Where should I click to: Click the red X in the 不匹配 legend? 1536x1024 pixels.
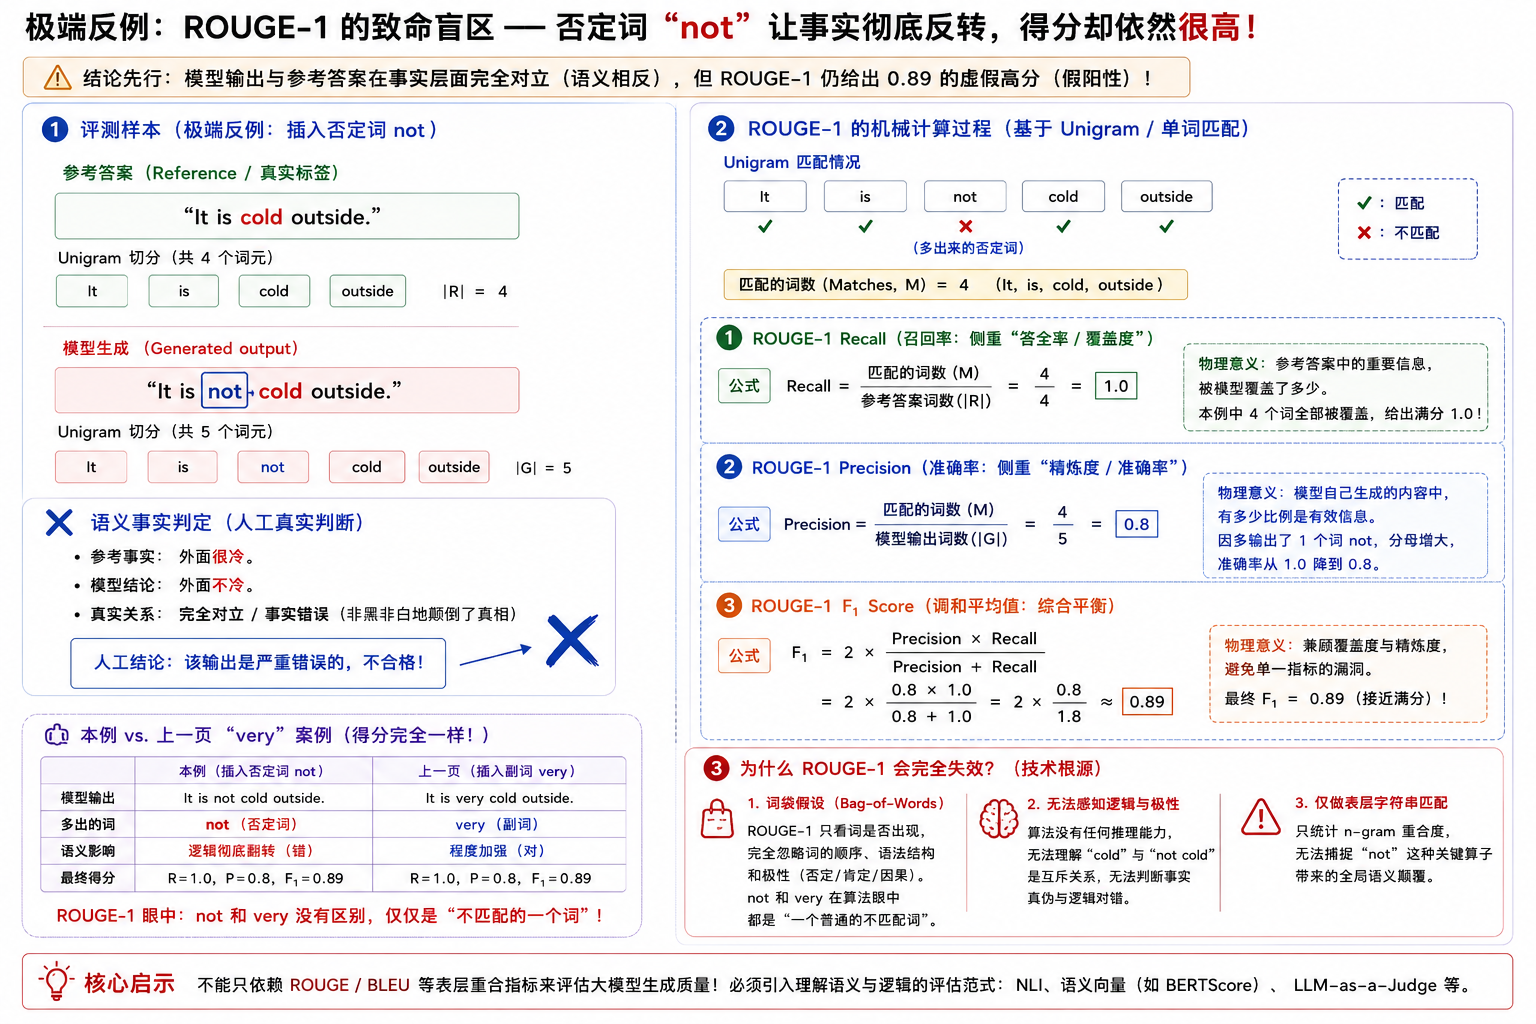1364,232
